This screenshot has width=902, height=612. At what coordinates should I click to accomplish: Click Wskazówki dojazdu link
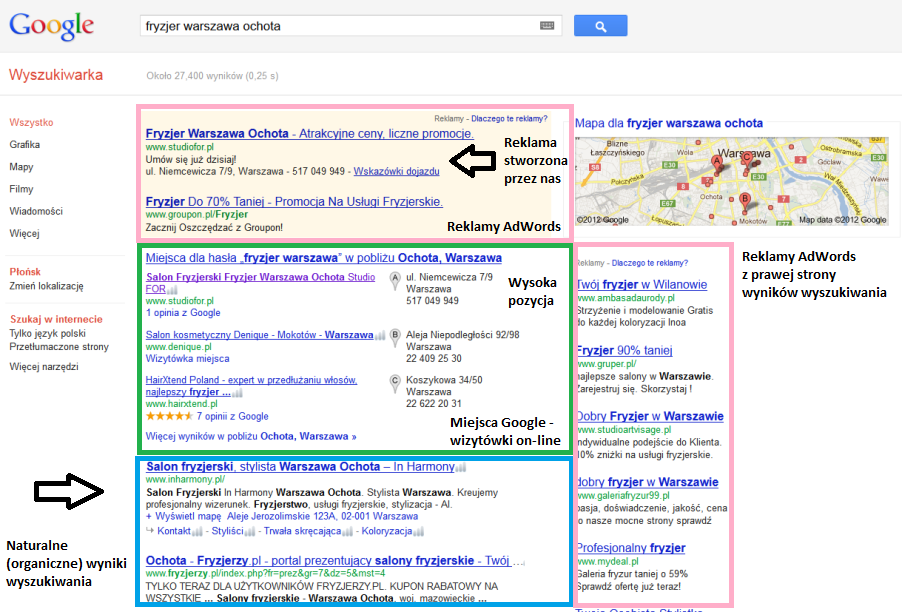pos(396,171)
